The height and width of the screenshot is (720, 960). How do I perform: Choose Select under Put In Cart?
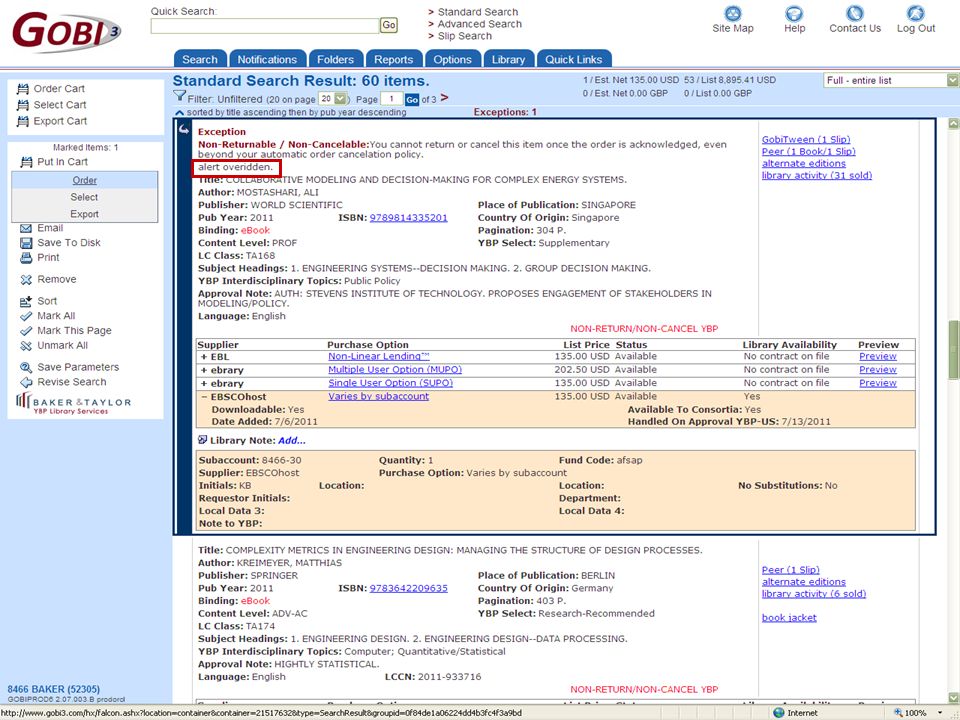coord(84,197)
